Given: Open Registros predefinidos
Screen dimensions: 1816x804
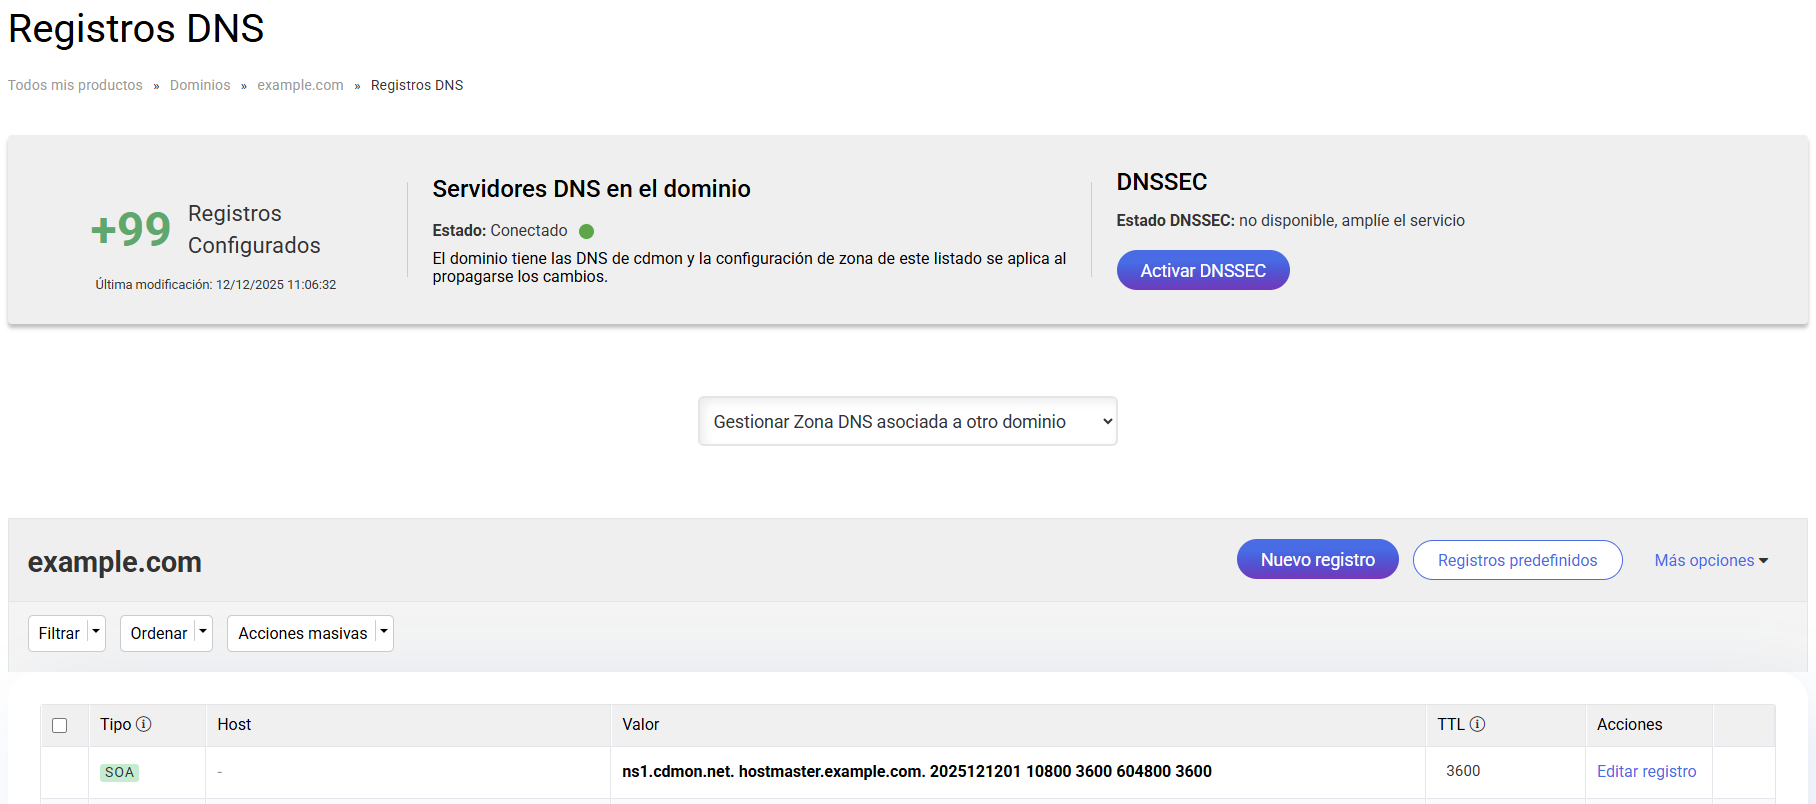Looking at the screenshot, I should [1517, 560].
